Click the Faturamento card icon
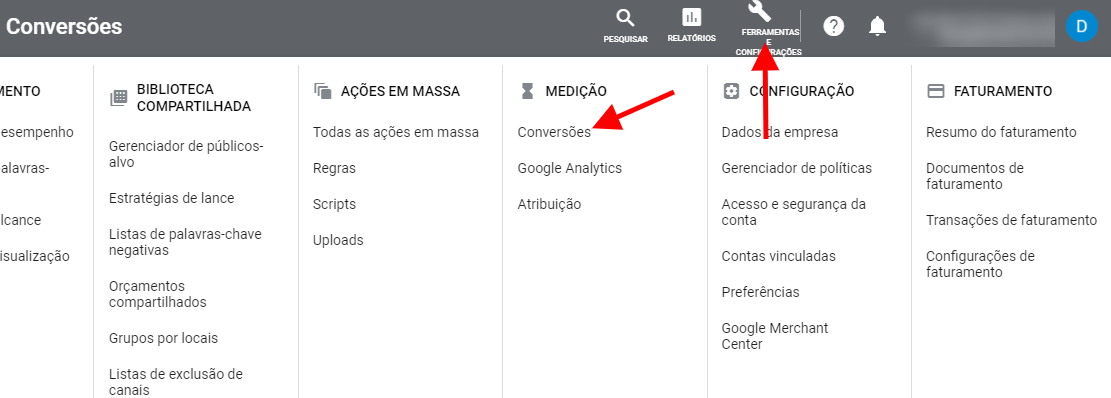1111x398 pixels. point(935,91)
